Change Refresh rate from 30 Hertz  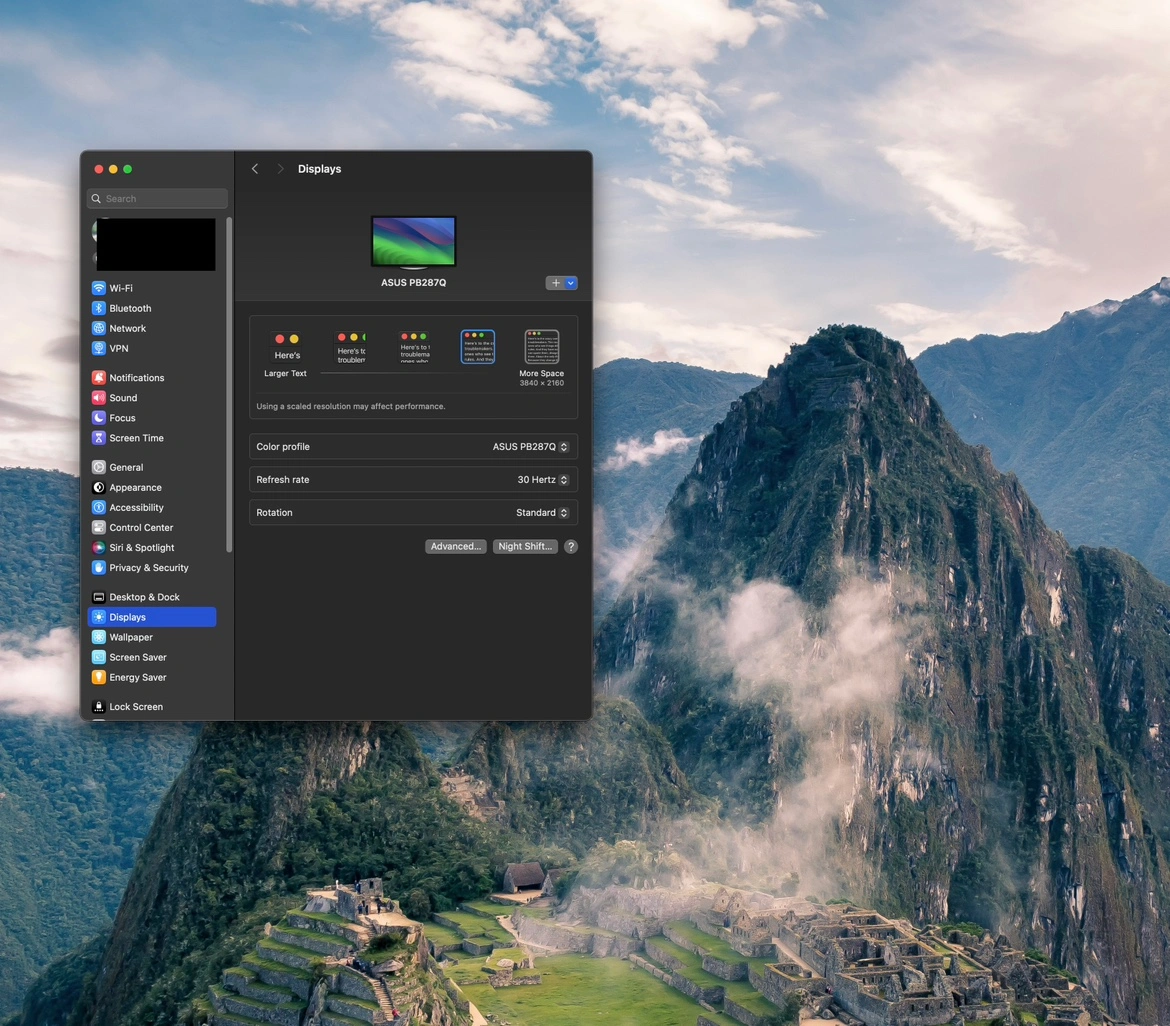click(542, 480)
